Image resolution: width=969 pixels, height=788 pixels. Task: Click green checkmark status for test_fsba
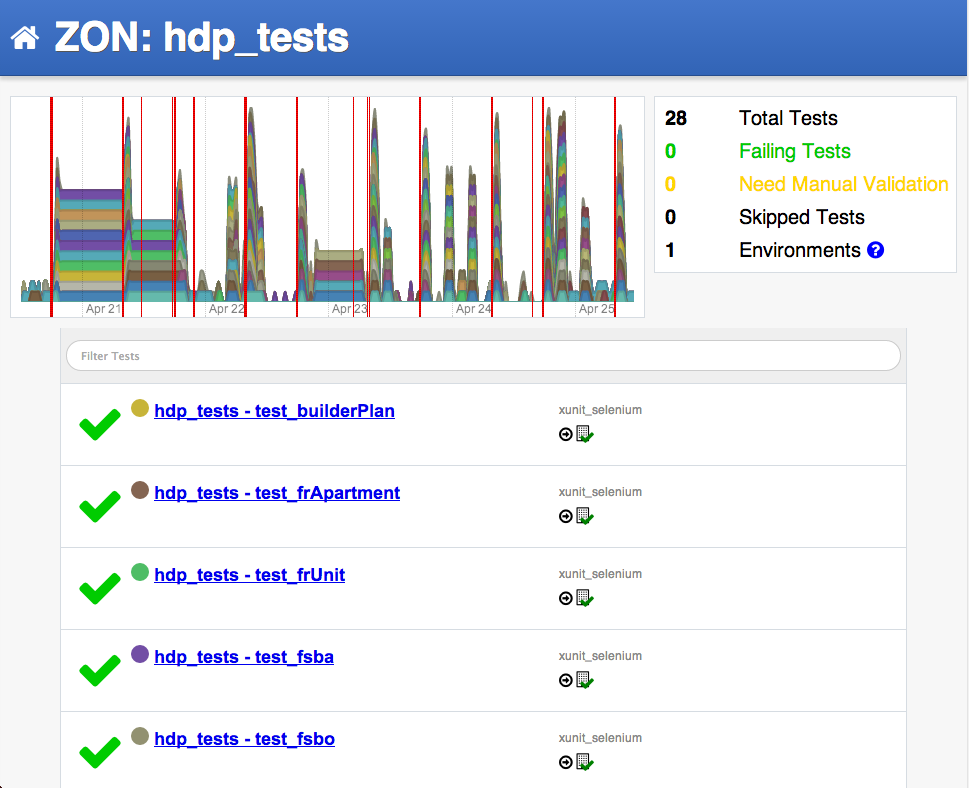coord(99,671)
